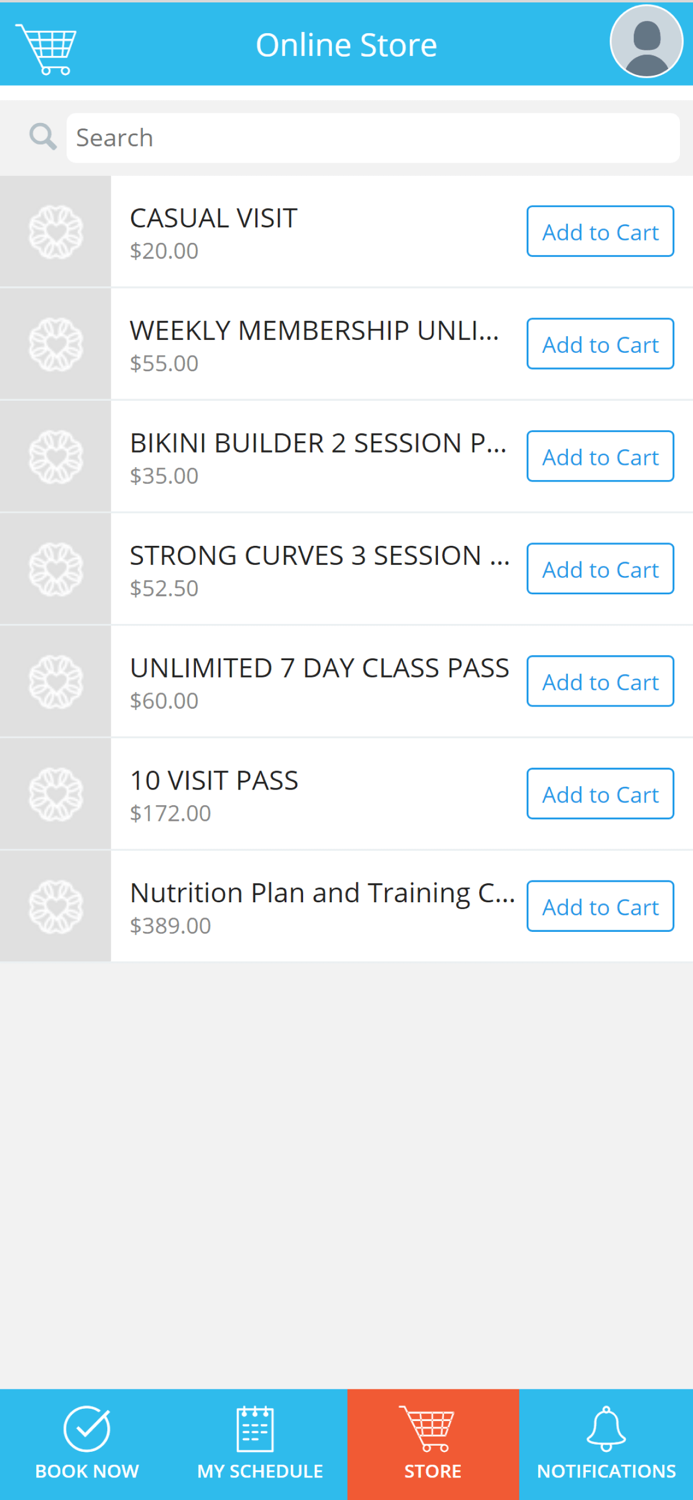693x1500 pixels.
Task: Click the 10 VISIT PASS product image
Action: (55, 793)
